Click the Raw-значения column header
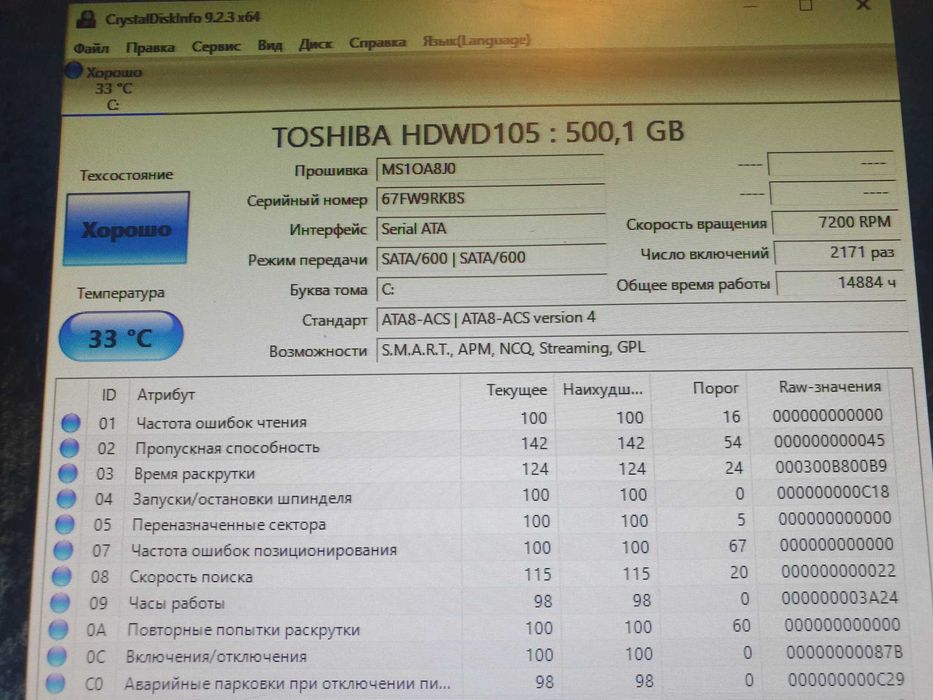 point(829,387)
